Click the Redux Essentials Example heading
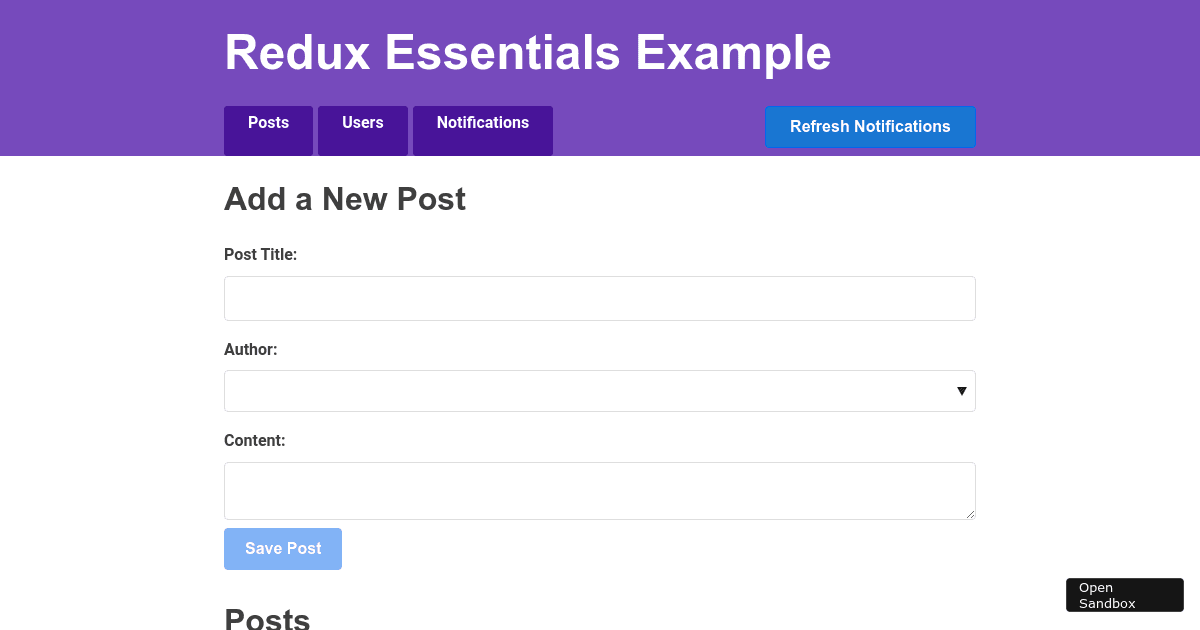This screenshot has width=1200, height=630. point(528,53)
